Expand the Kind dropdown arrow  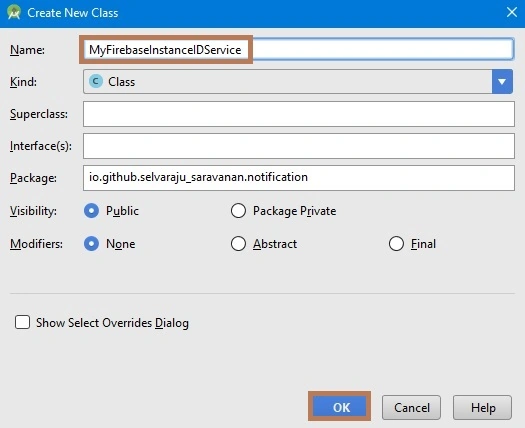point(502,81)
